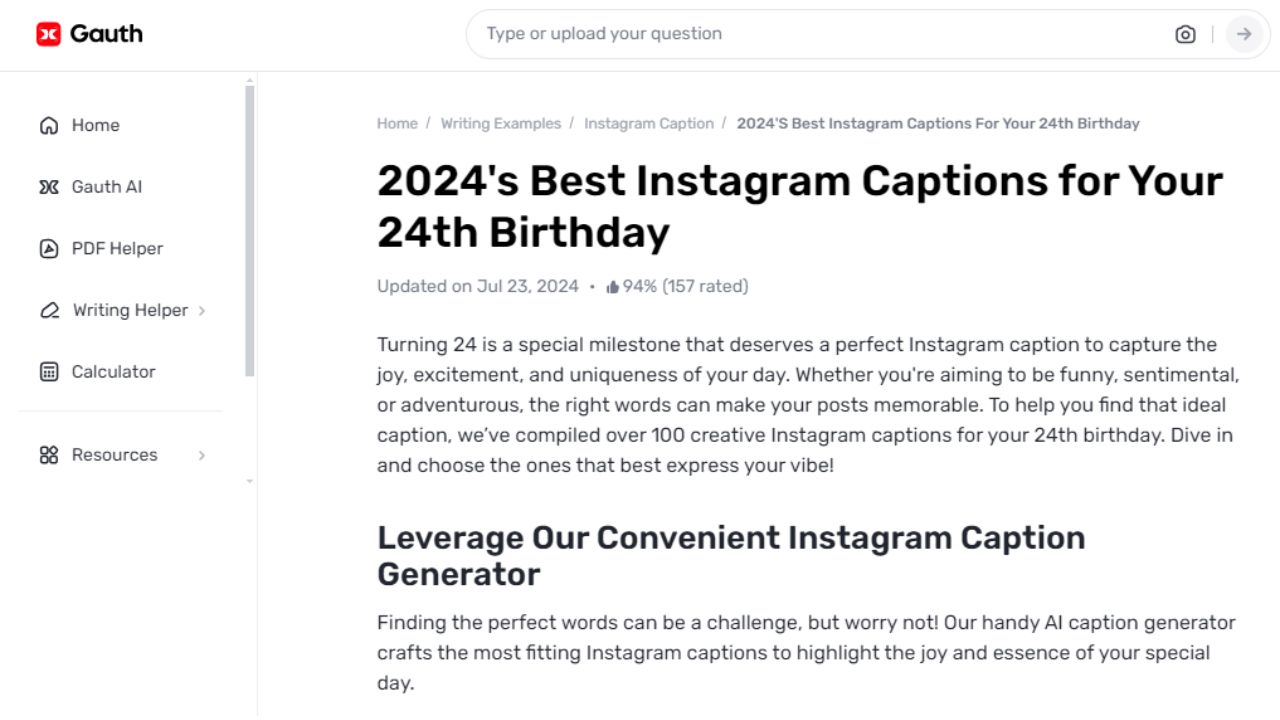Screen dimensions: 1280x720
Task: Click the Home breadcrumb link
Action: click(x=397, y=123)
